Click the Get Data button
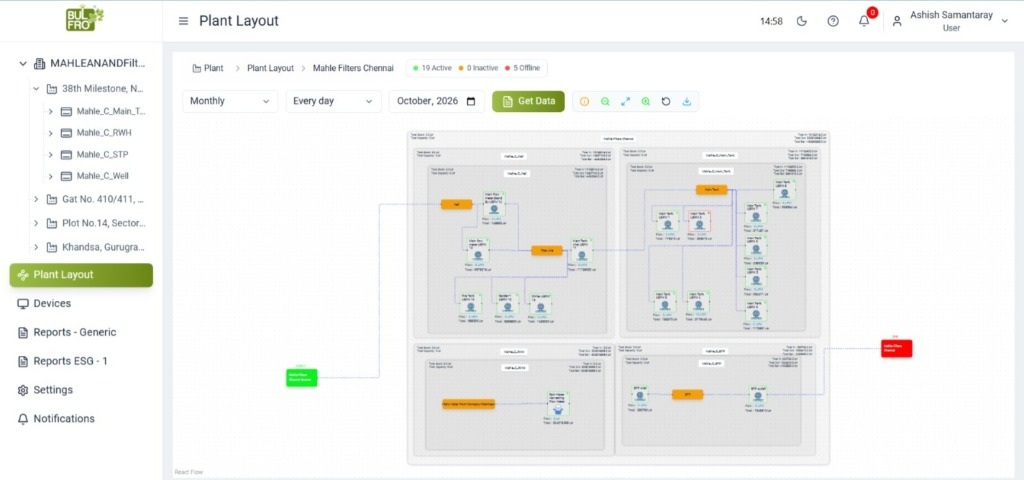The width and height of the screenshot is (1024, 480). [x=528, y=101]
